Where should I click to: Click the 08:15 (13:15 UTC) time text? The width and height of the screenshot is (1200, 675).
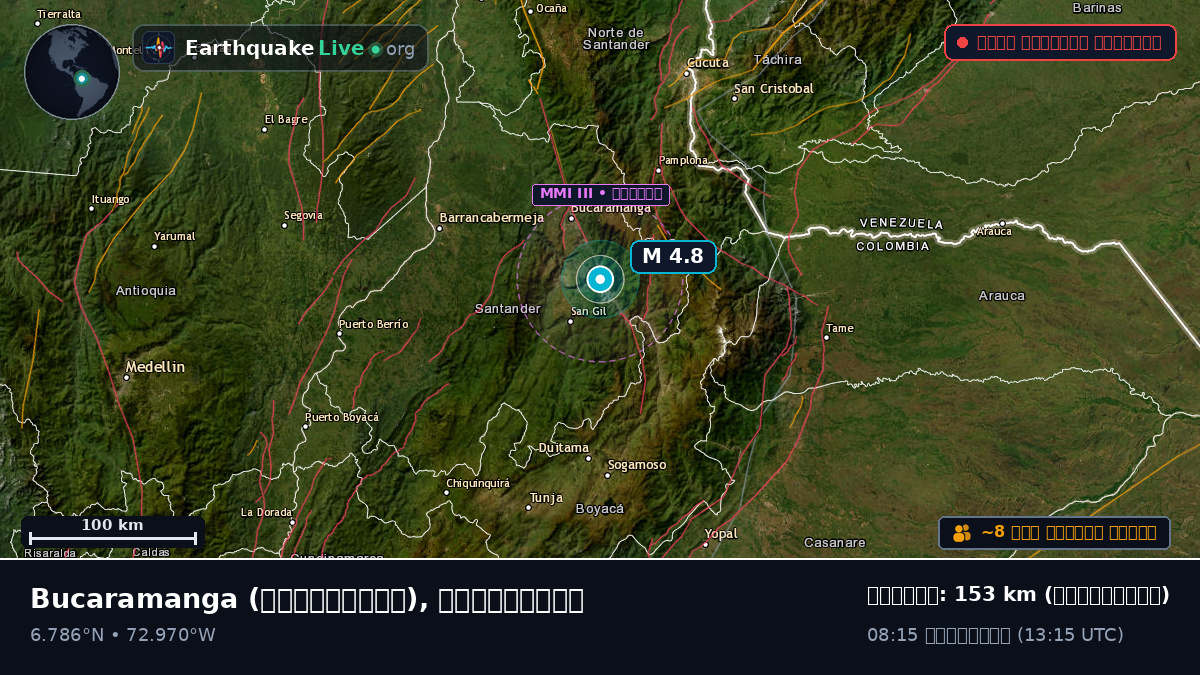tap(995, 635)
